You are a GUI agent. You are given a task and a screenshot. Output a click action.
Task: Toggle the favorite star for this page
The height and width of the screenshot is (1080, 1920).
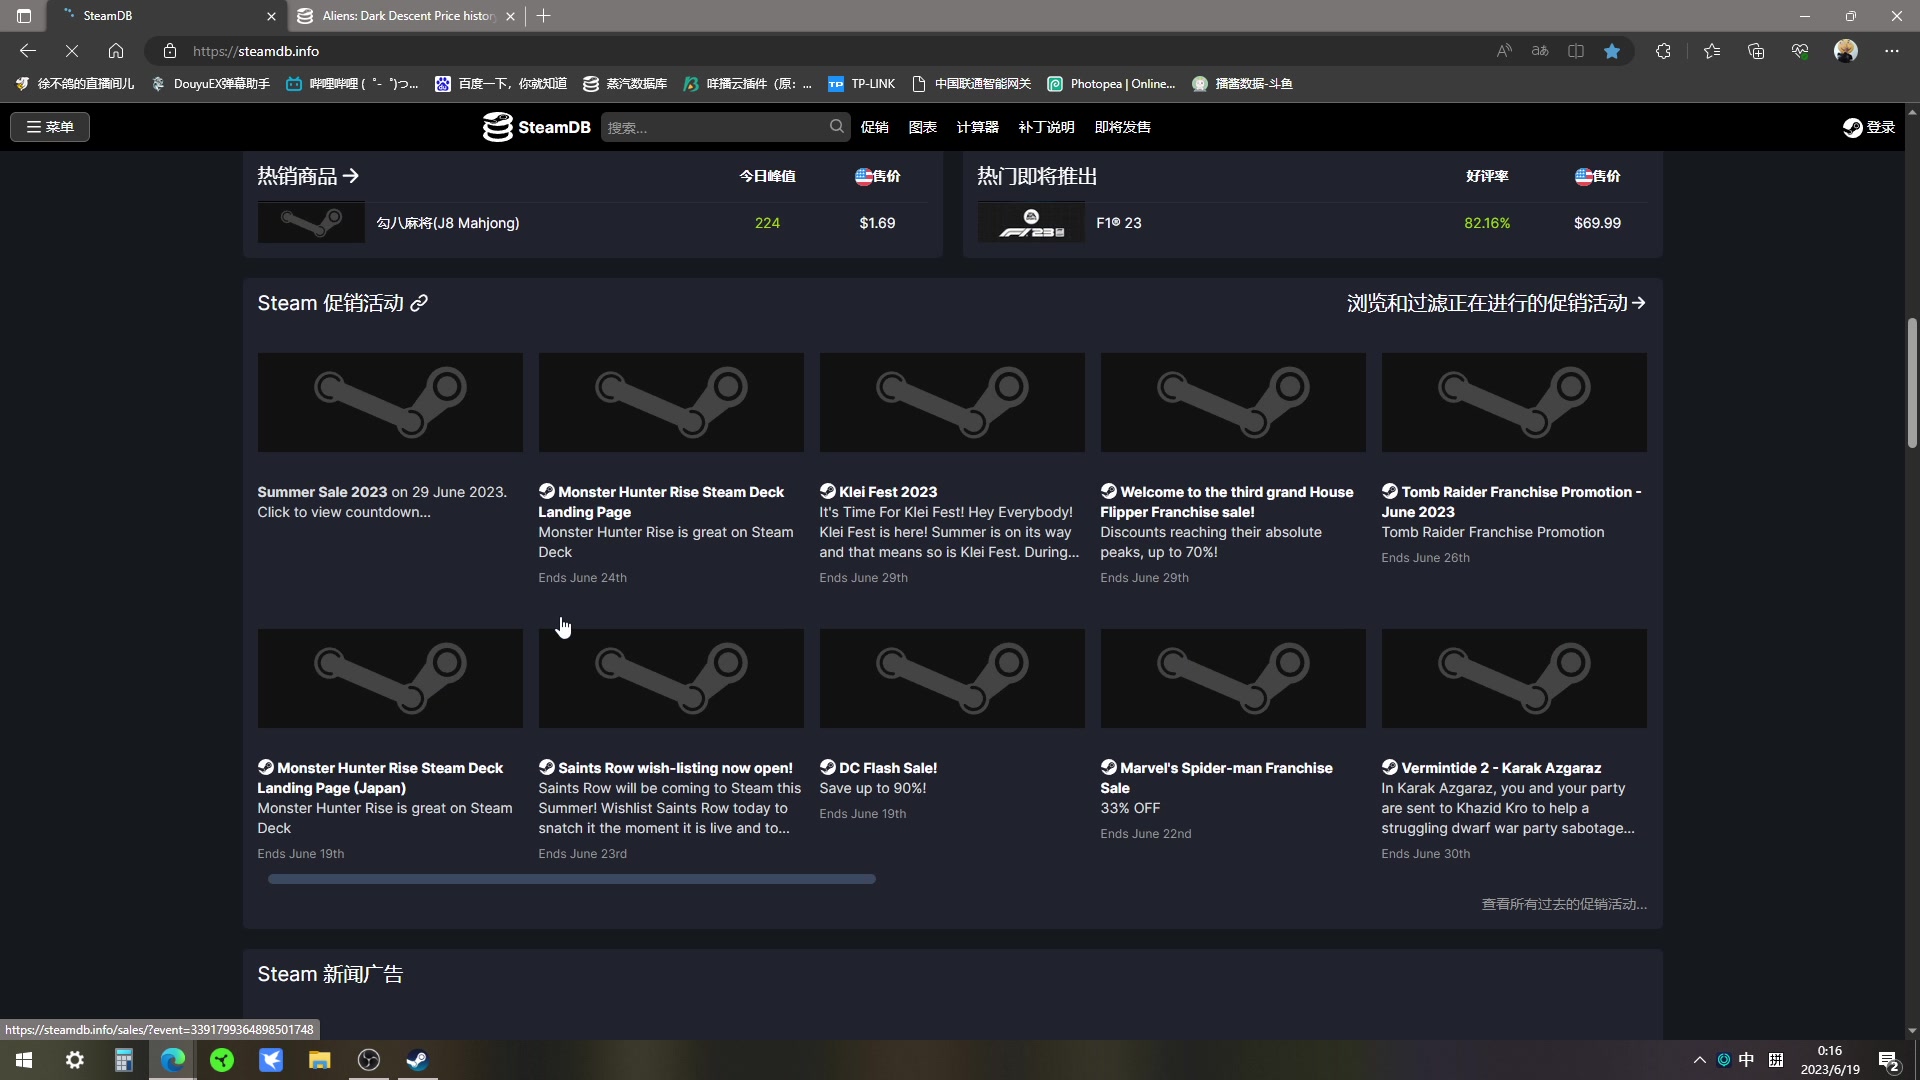[x=1612, y=51]
